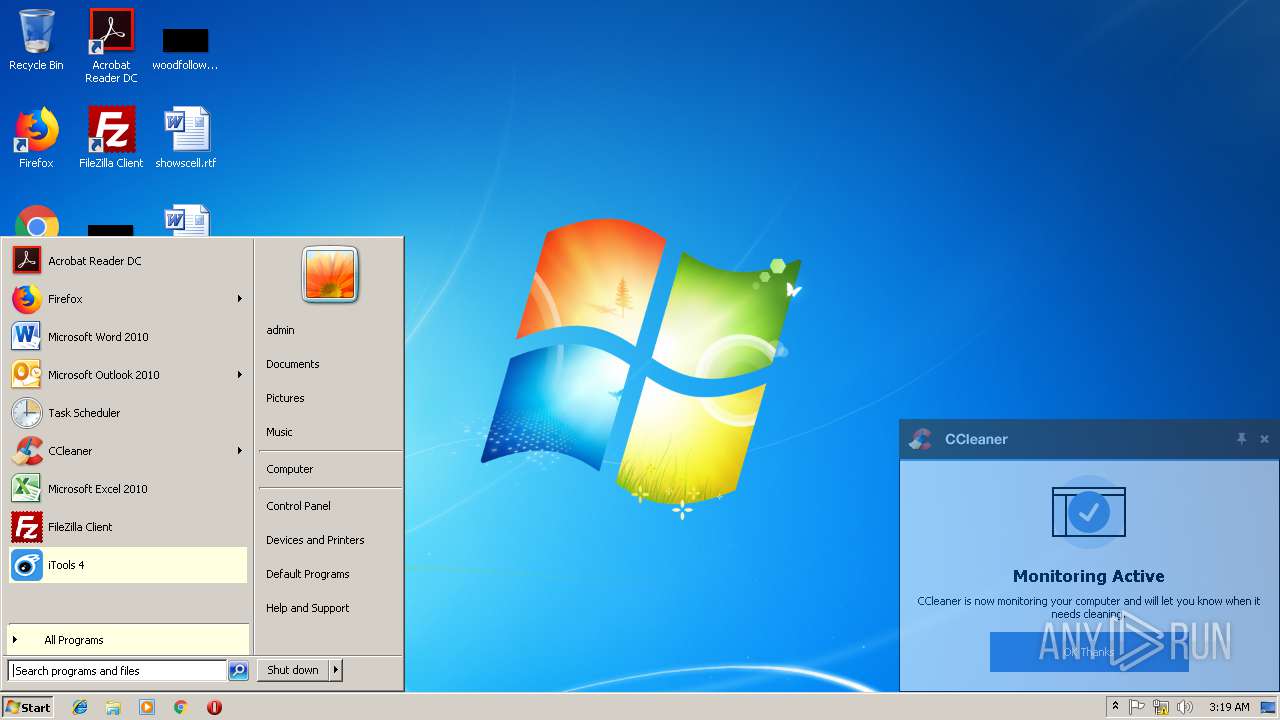Open Shut down options arrow
This screenshot has width=1280, height=720.
[336, 670]
